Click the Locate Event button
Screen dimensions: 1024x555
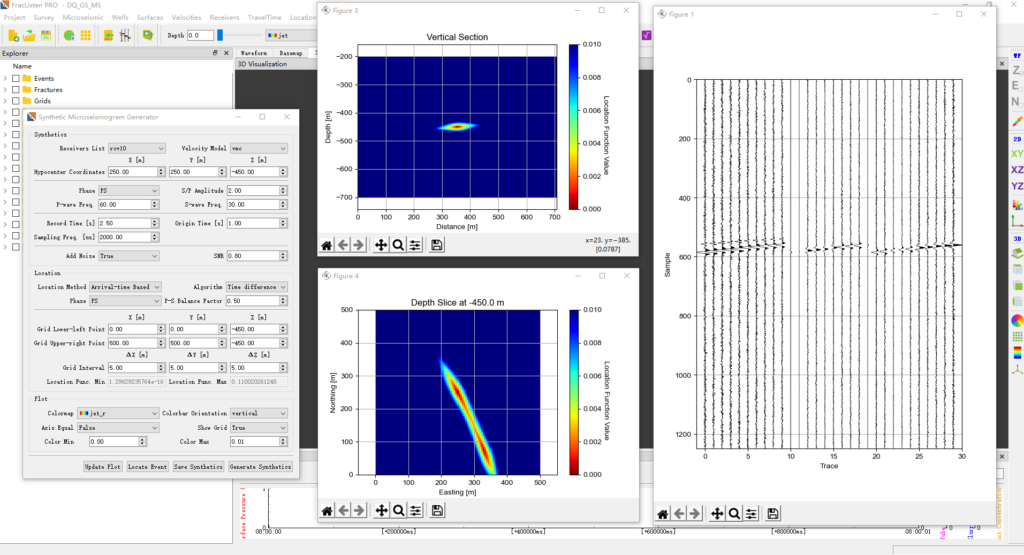(x=147, y=467)
